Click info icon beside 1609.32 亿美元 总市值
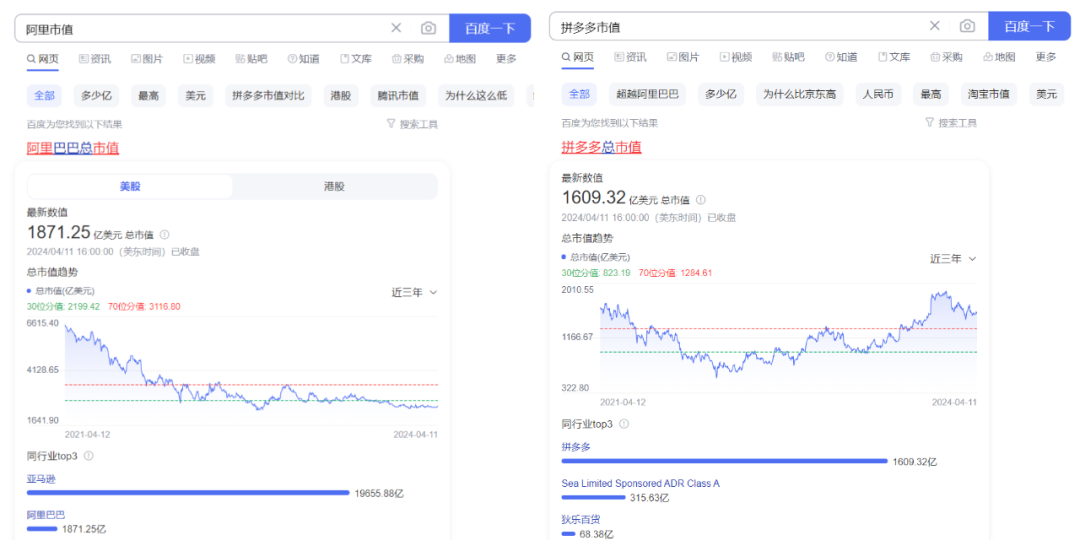1080x546 pixels. click(x=700, y=200)
